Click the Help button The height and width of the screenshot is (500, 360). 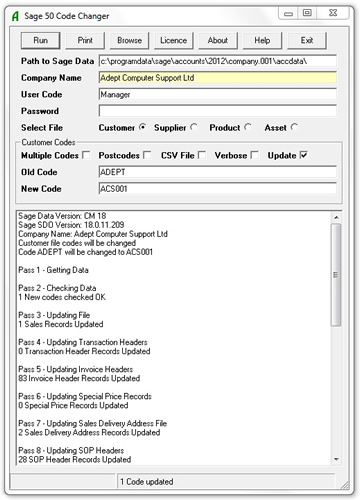pos(262,40)
